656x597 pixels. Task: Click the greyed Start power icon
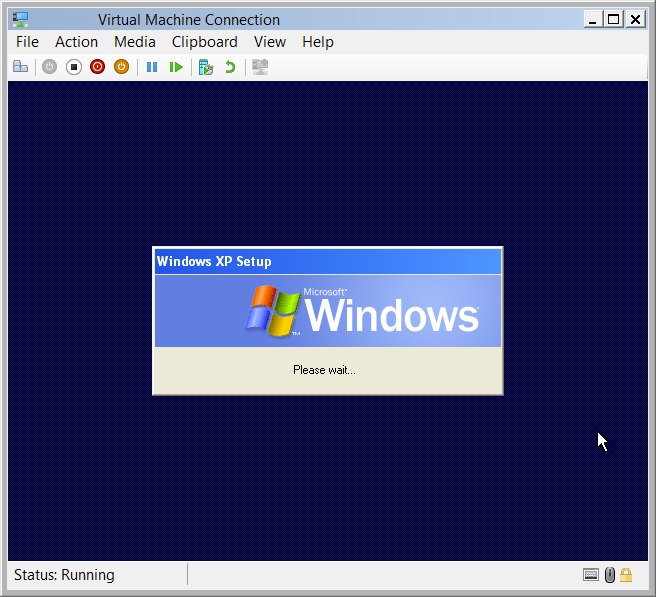click(49, 67)
